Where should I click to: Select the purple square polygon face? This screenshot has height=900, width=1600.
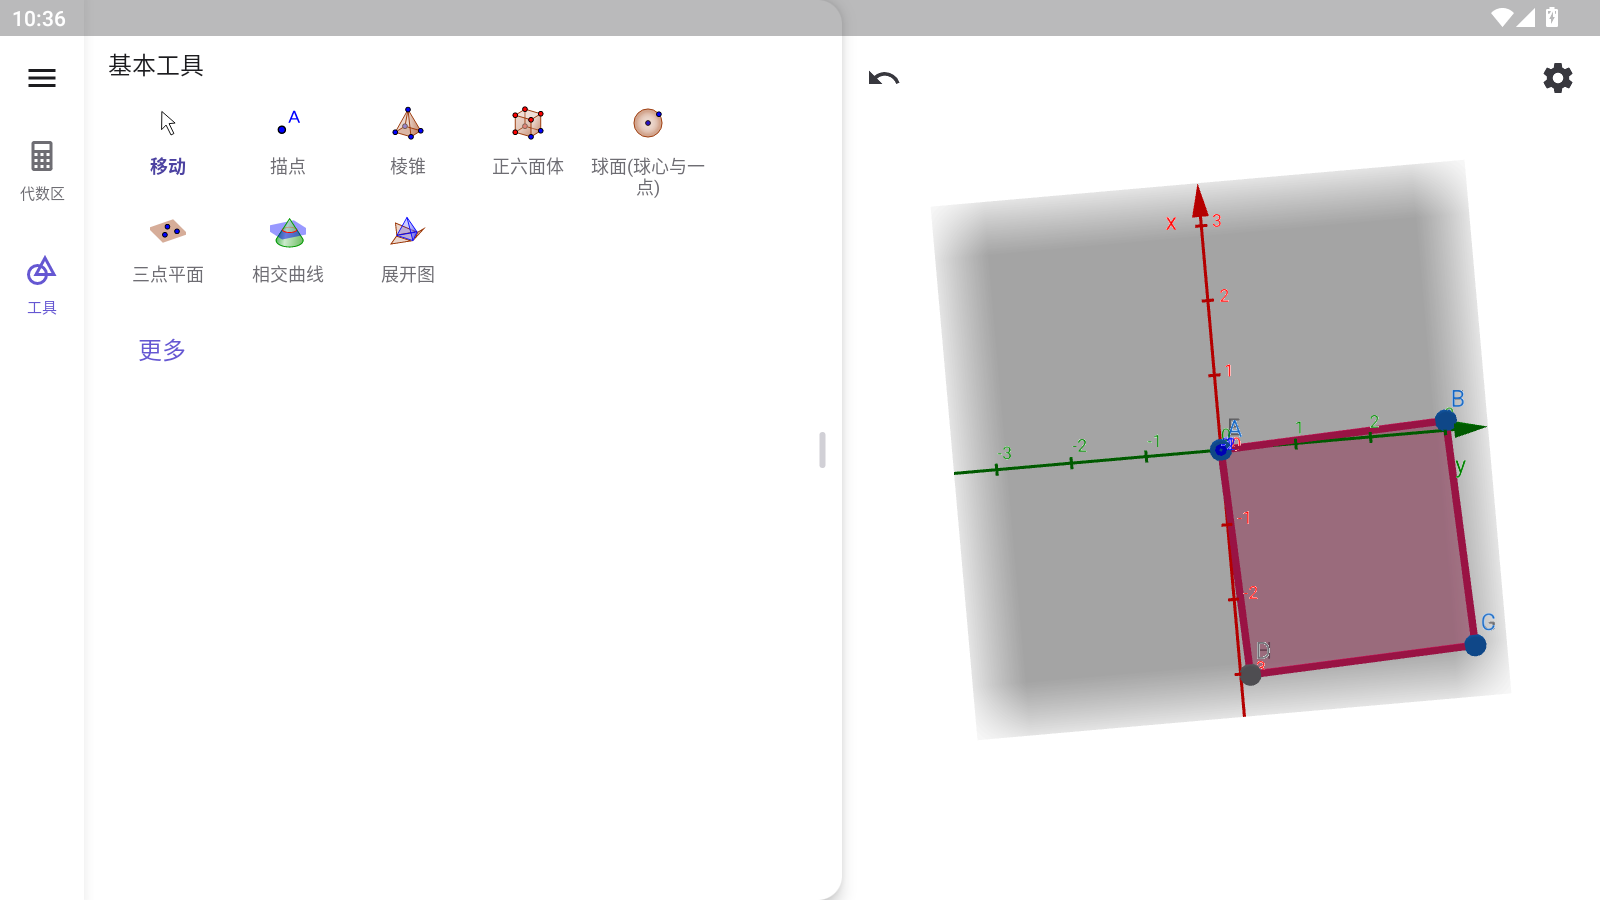(x=1348, y=548)
